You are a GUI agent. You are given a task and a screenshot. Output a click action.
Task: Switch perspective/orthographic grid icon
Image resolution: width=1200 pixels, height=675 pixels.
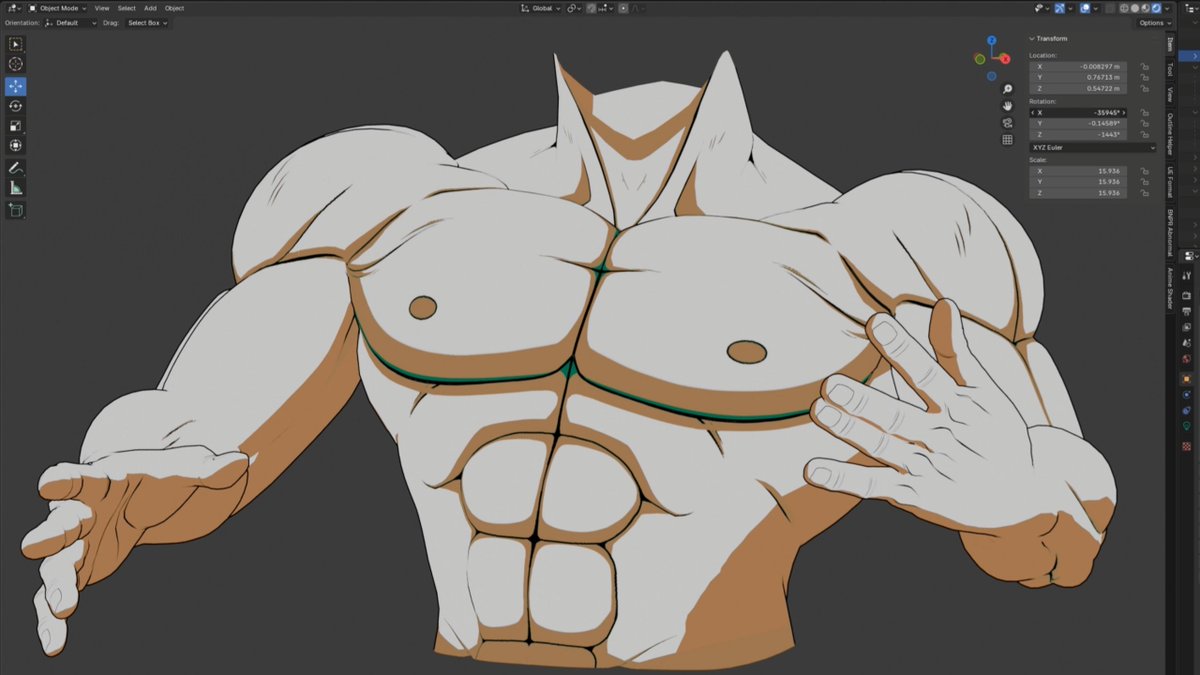pos(1008,140)
